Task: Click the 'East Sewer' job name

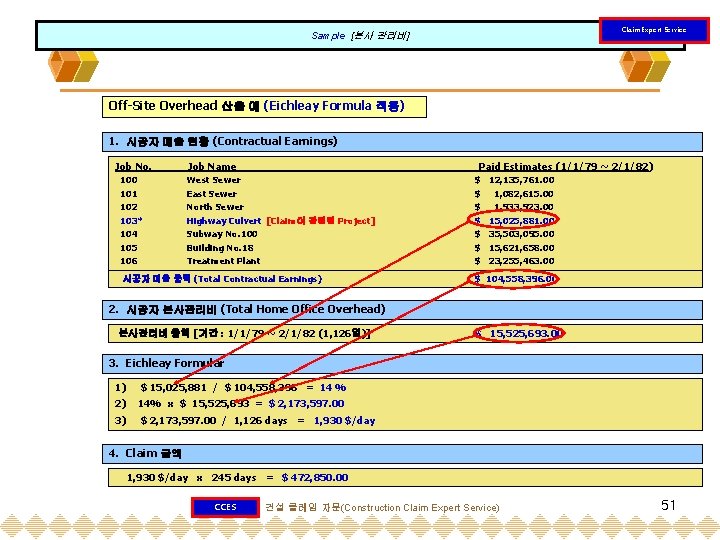Action: (212, 194)
